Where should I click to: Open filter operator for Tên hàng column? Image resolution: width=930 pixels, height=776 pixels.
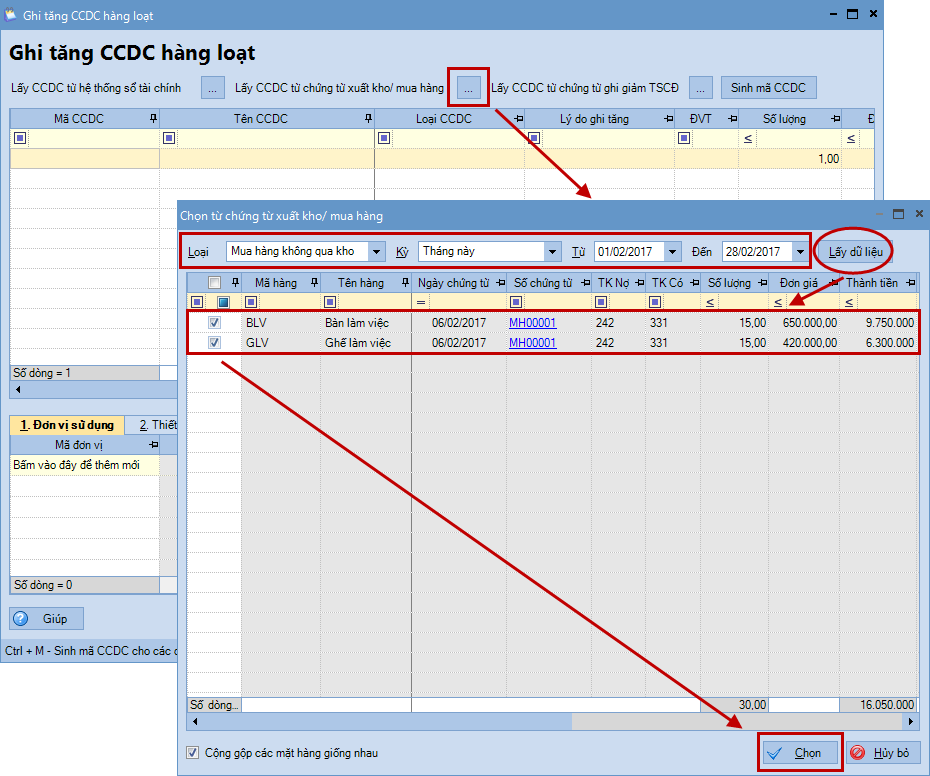tap(330, 302)
